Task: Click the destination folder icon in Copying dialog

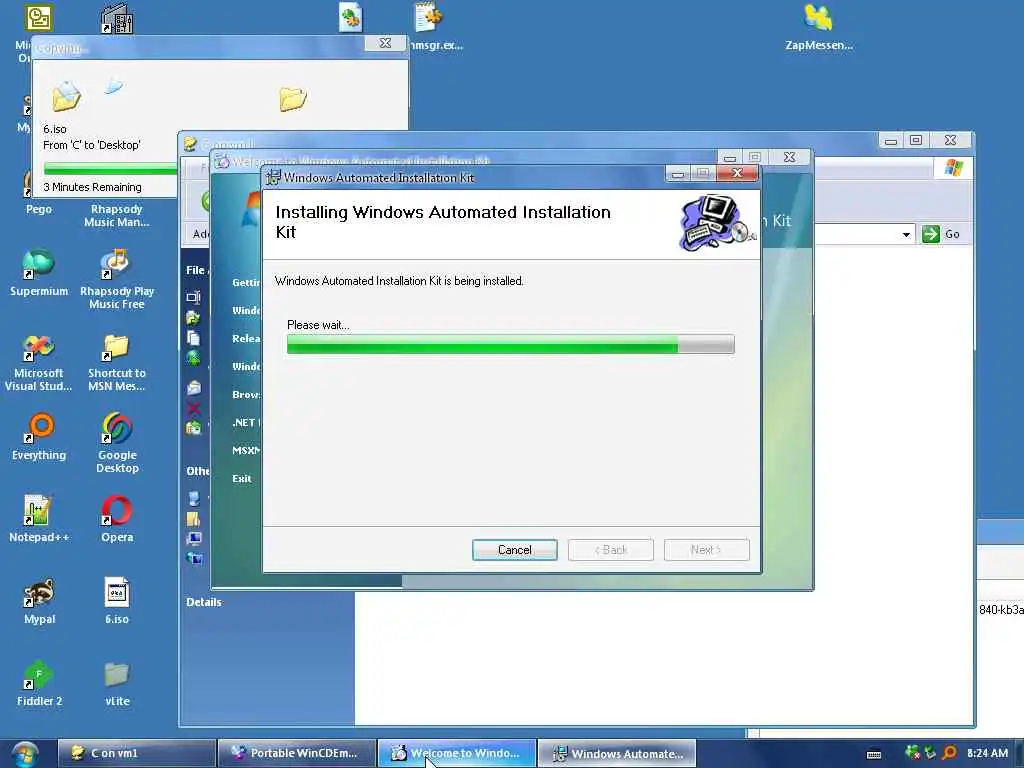Action: 293,99
